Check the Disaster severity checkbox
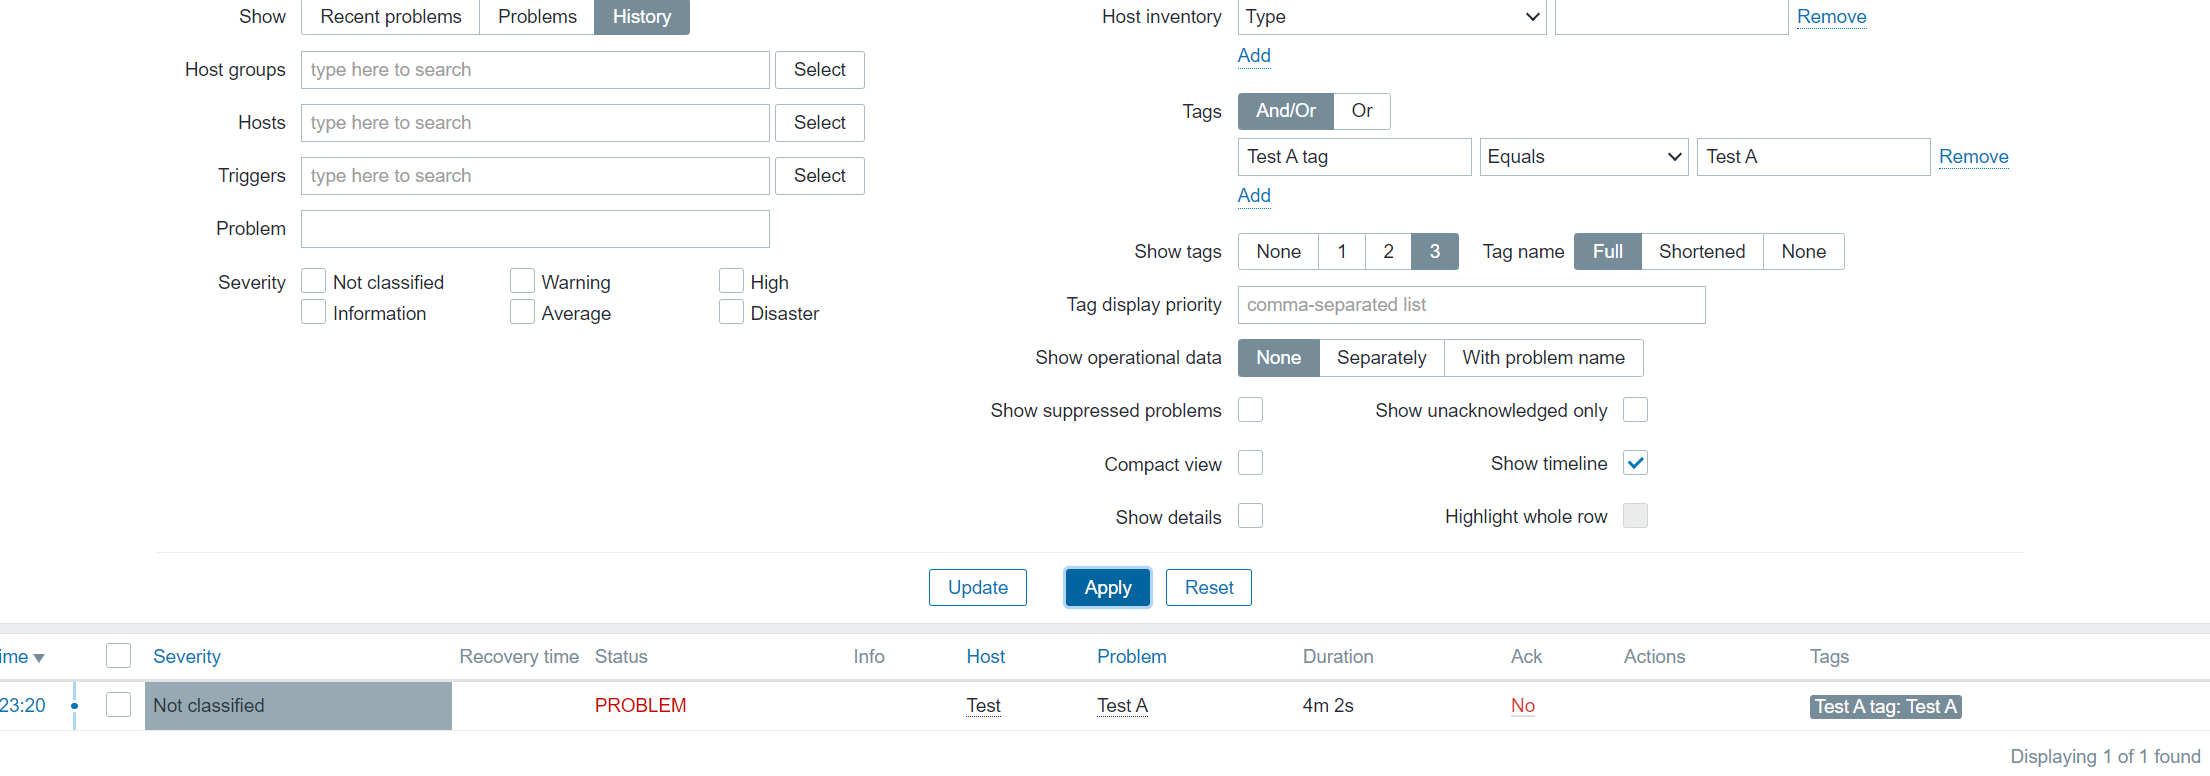This screenshot has width=2210, height=776. pyautogui.click(x=731, y=313)
